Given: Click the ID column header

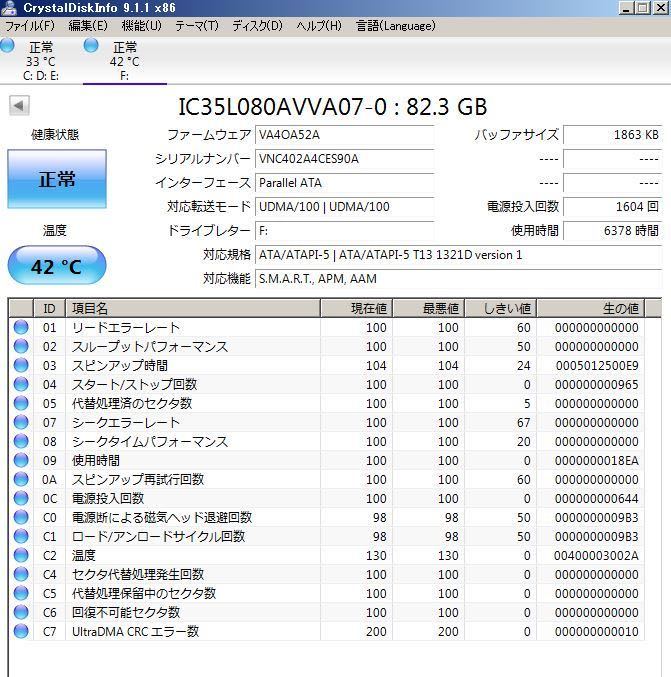Looking at the screenshot, I should click(49, 308).
